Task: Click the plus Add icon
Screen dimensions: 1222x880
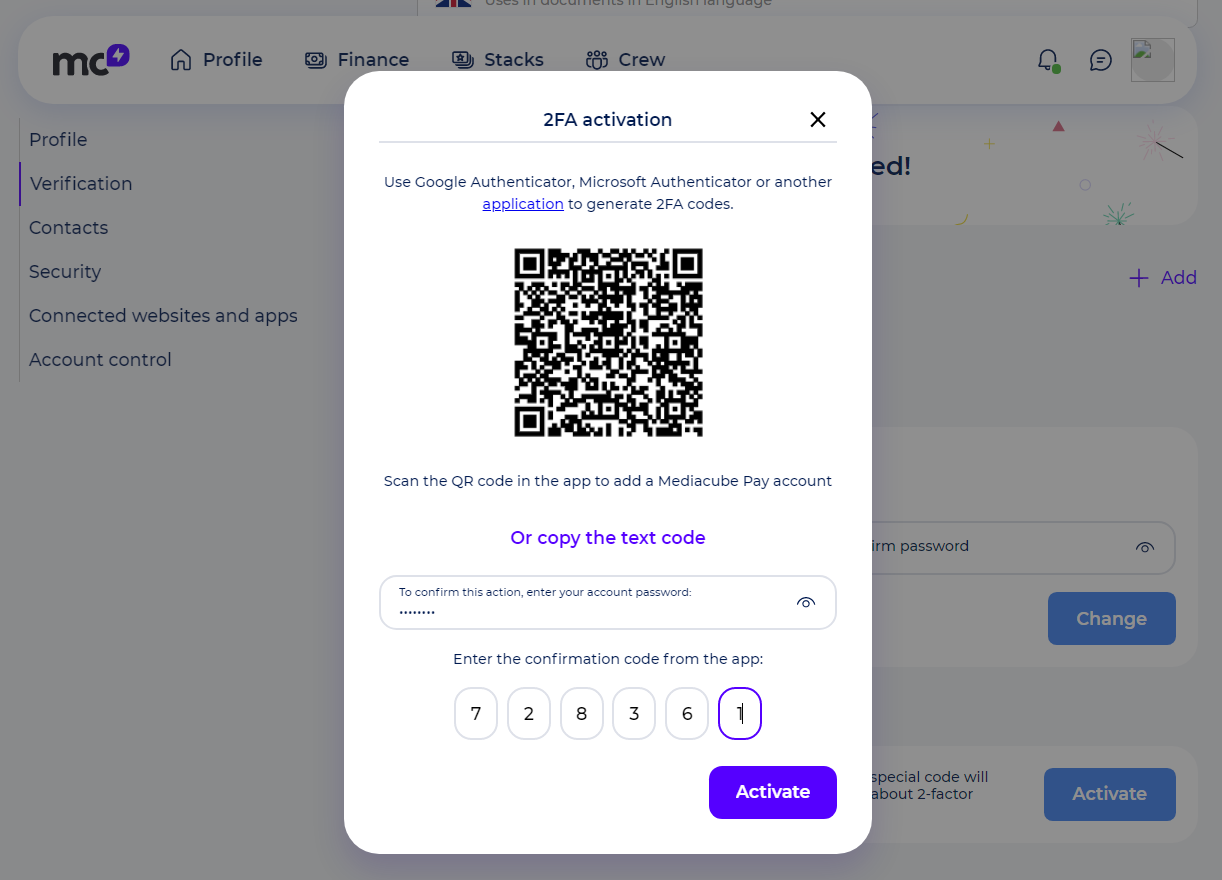Action: click(x=1138, y=278)
